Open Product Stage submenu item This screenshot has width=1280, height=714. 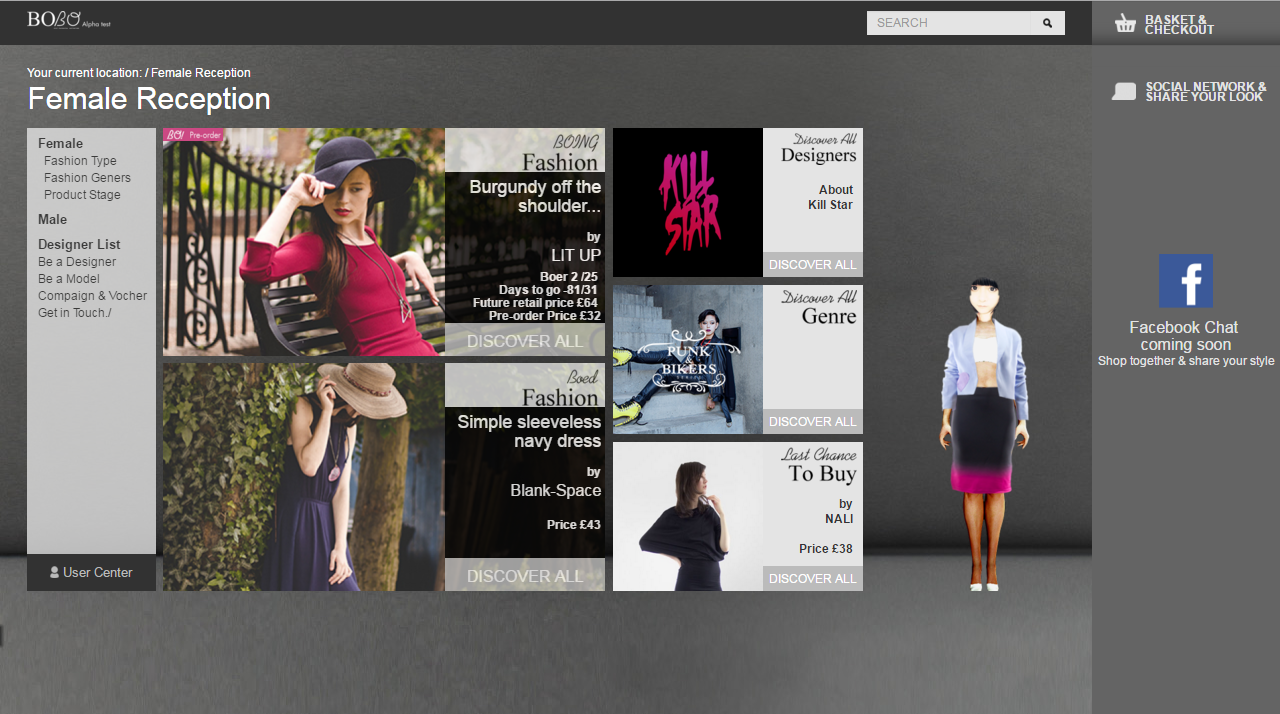(x=82, y=195)
